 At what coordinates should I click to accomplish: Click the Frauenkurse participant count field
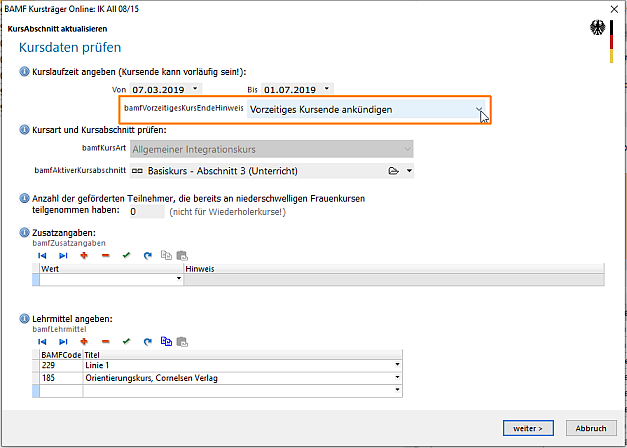click(x=147, y=212)
